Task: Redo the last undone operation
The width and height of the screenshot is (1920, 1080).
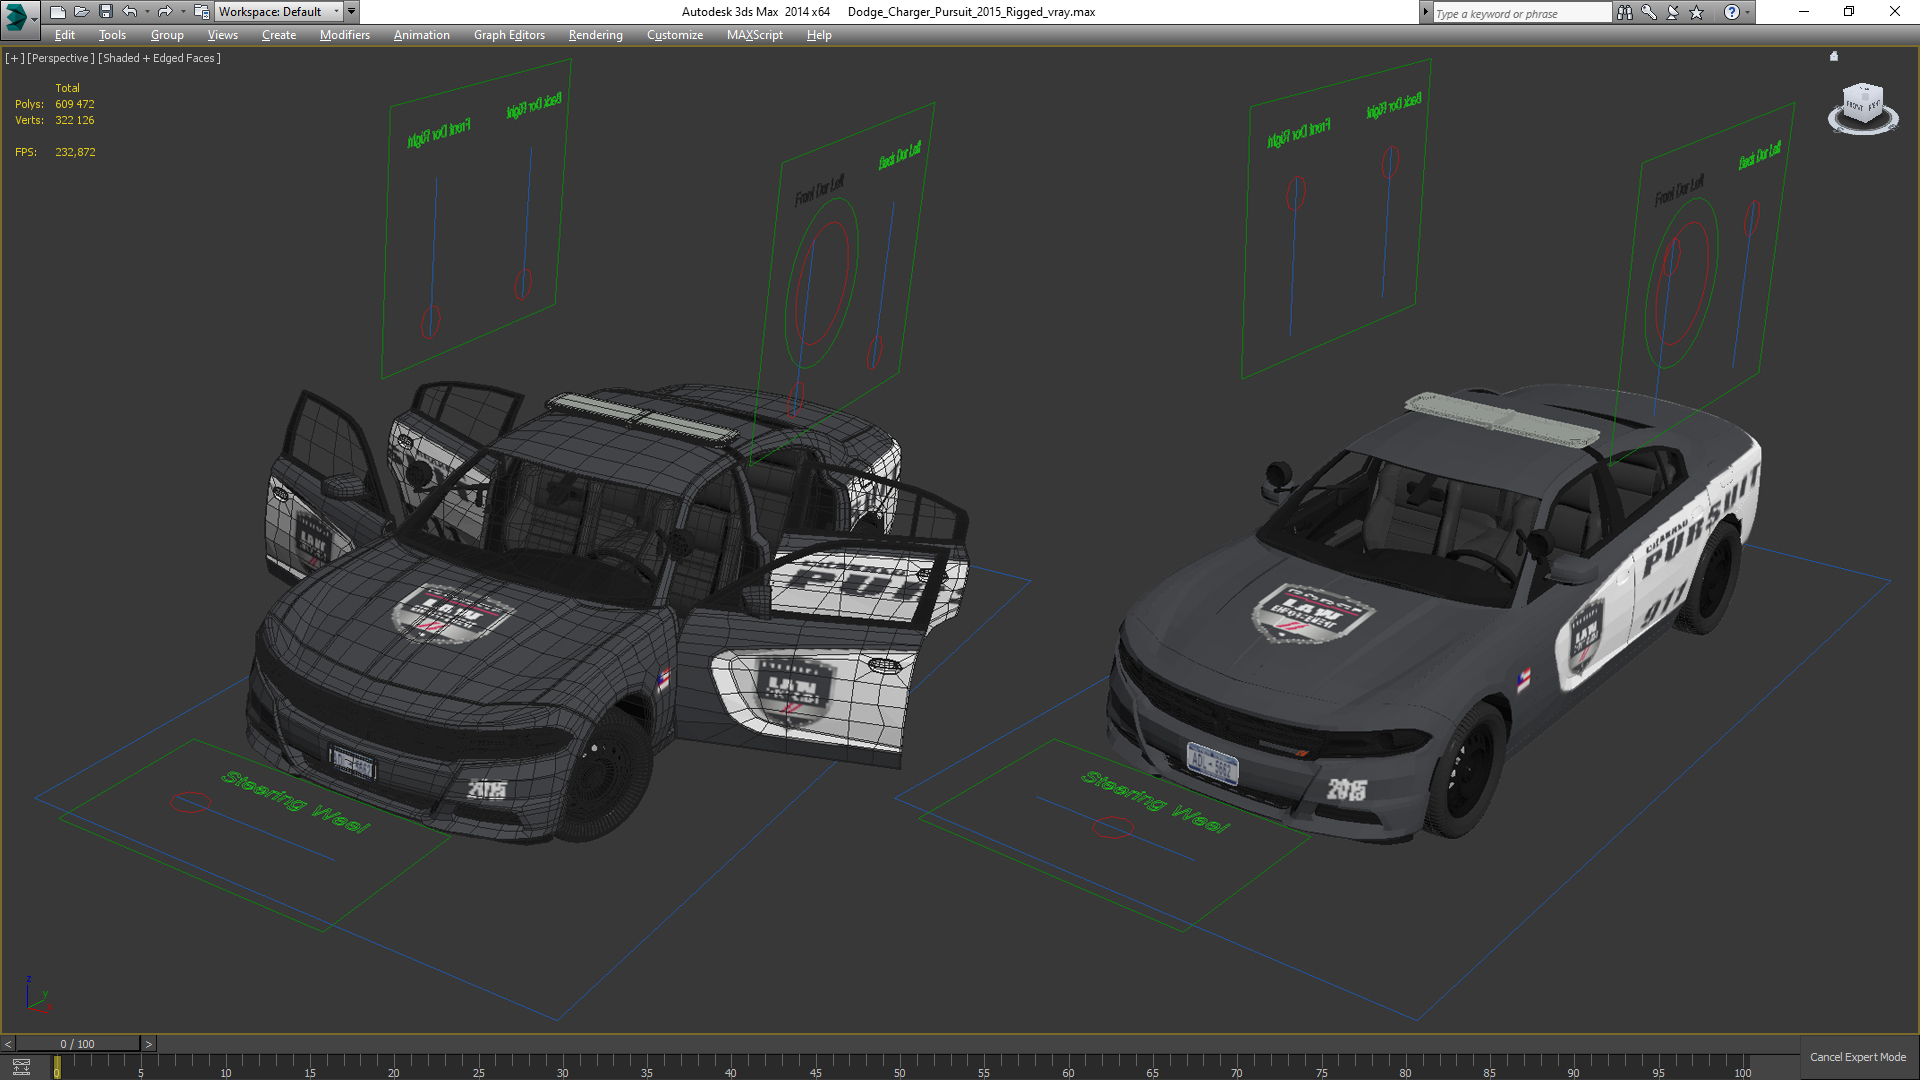Action: pyautogui.click(x=165, y=12)
